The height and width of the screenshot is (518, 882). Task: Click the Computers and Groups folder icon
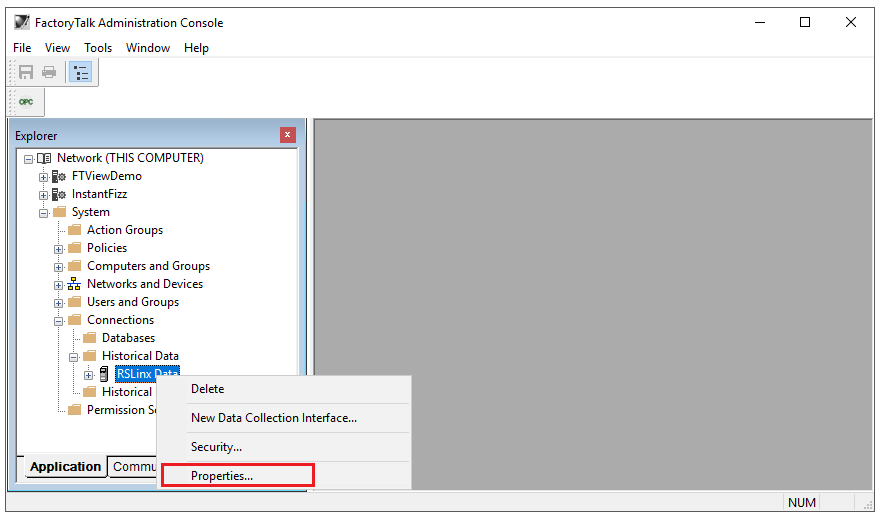74,265
